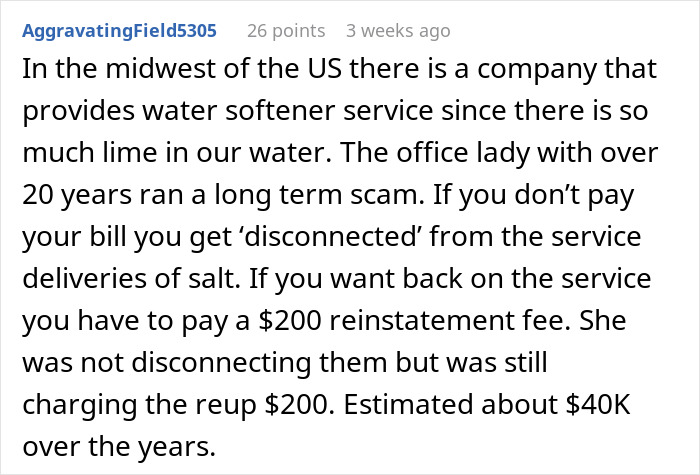Click the "26 points" score

286,31
